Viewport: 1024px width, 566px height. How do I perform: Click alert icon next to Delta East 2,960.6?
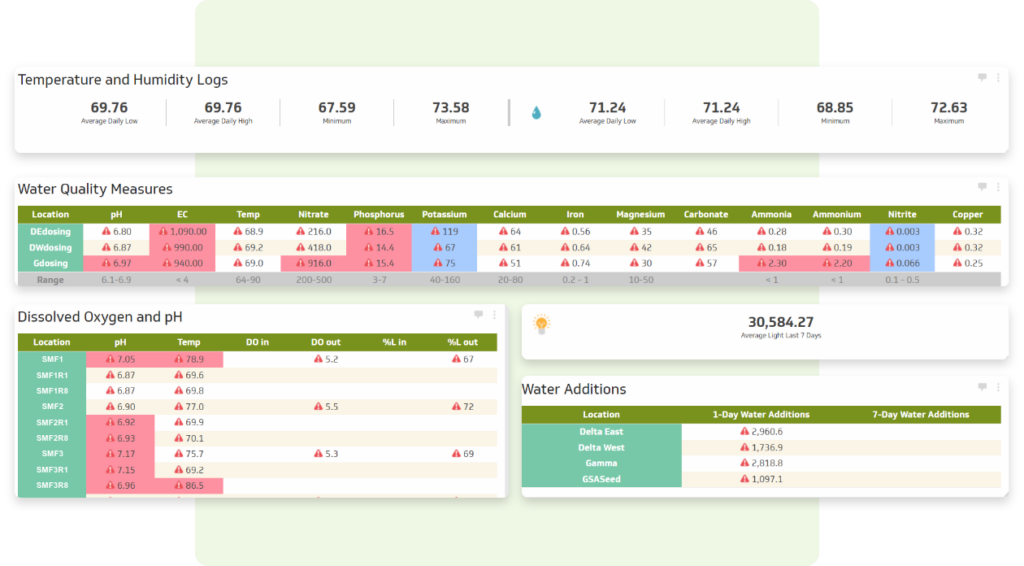(744, 431)
